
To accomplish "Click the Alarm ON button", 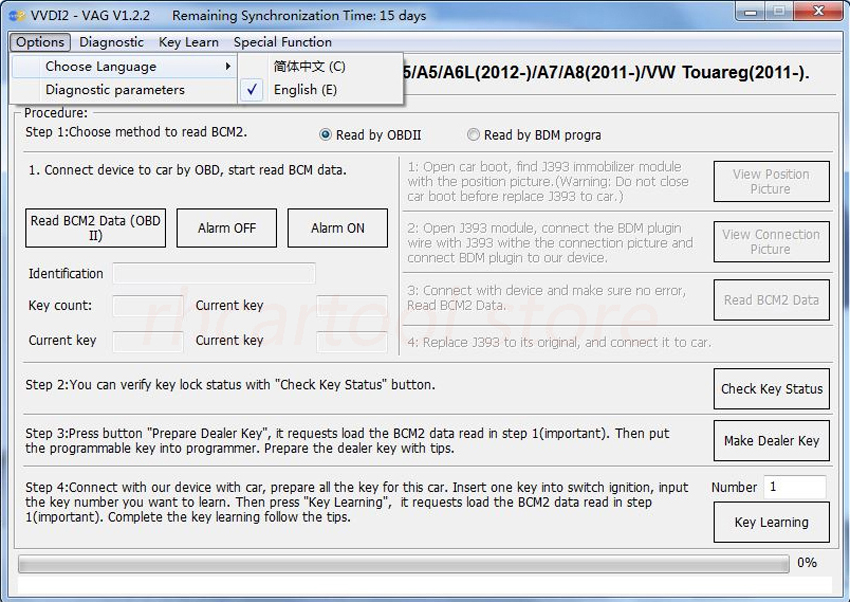I will (x=338, y=228).
